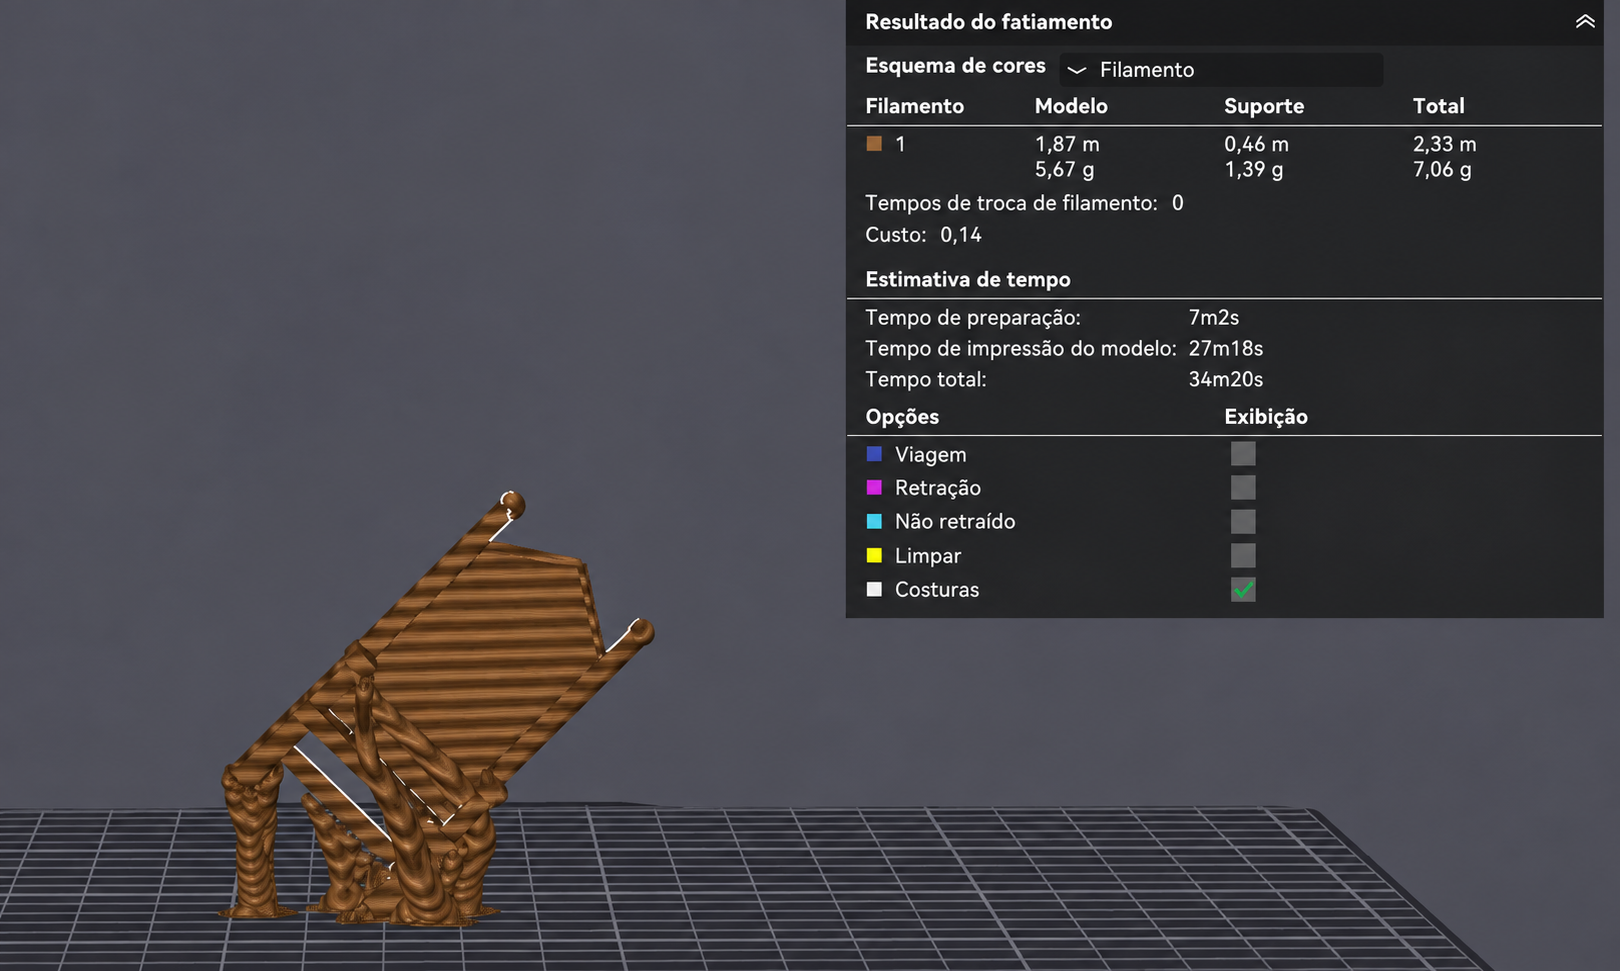This screenshot has height=971, width=1620.
Task: Enable the Retração display checkbox
Action: coord(1243,488)
